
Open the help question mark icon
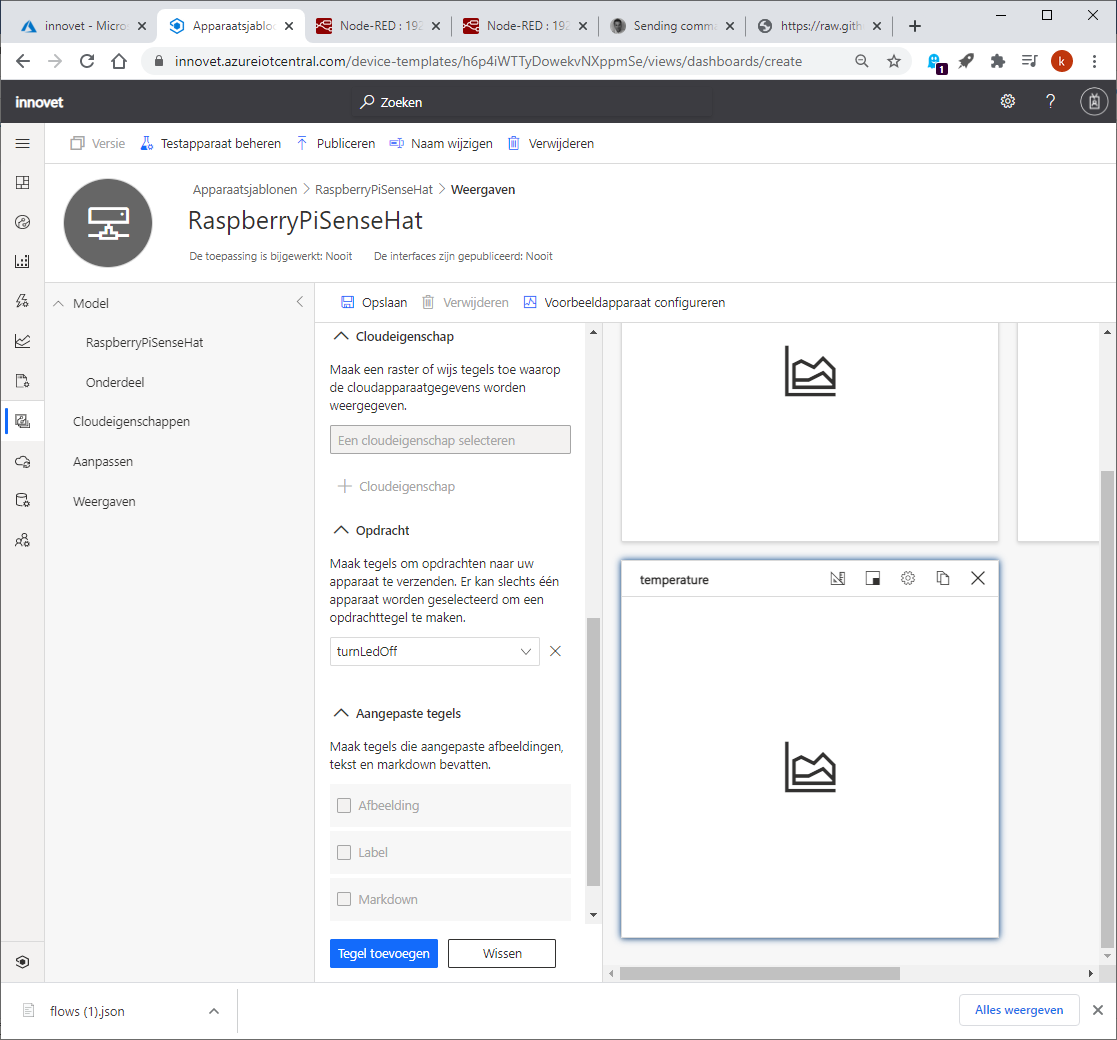[1050, 101]
